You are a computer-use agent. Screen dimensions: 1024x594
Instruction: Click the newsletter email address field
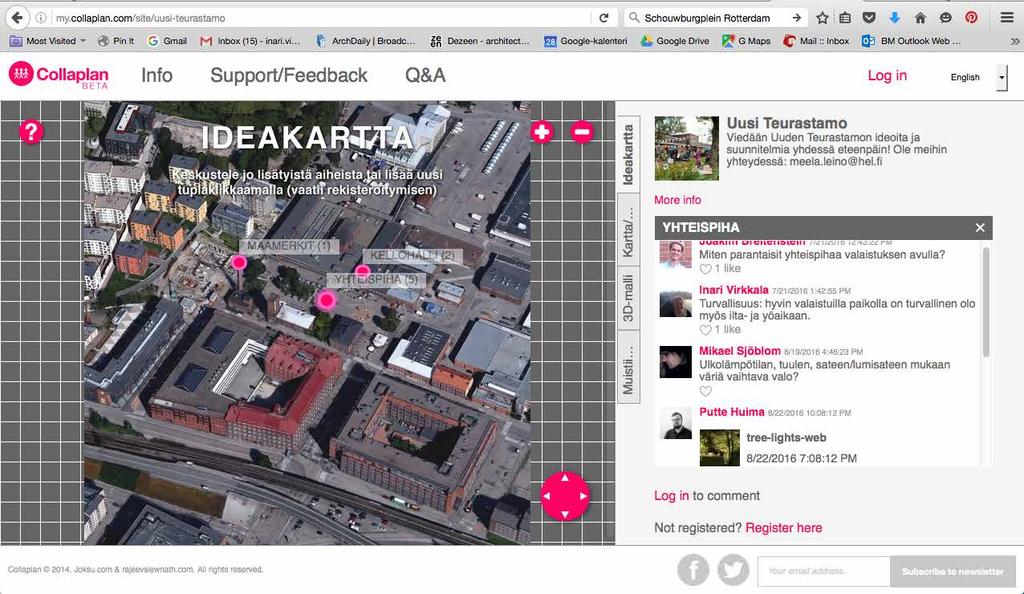[824, 571]
